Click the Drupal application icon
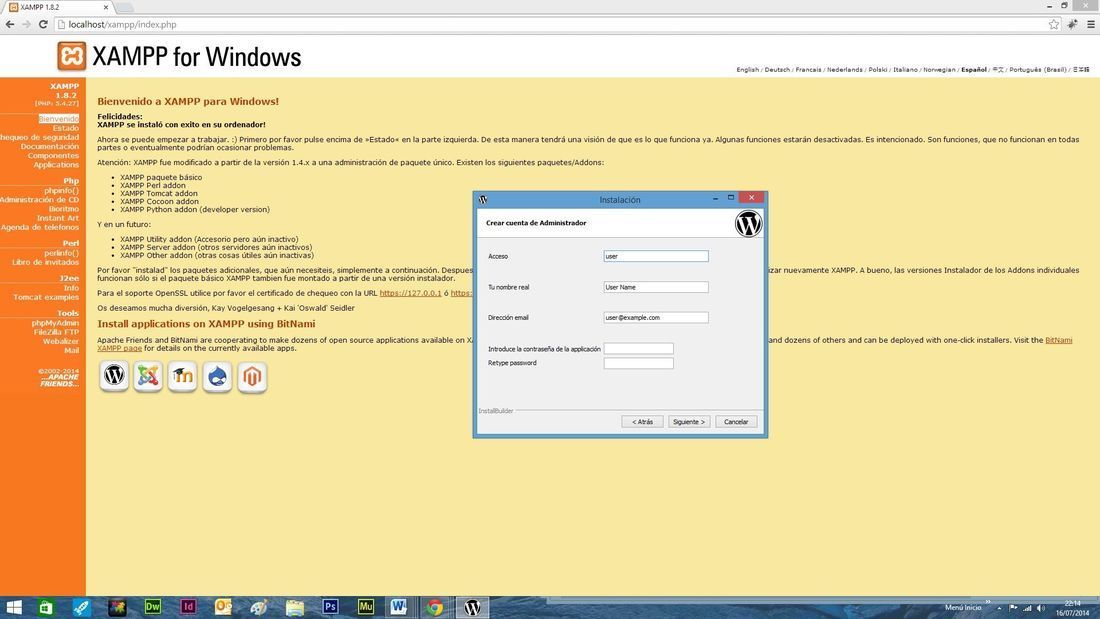 tap(217, 376)
